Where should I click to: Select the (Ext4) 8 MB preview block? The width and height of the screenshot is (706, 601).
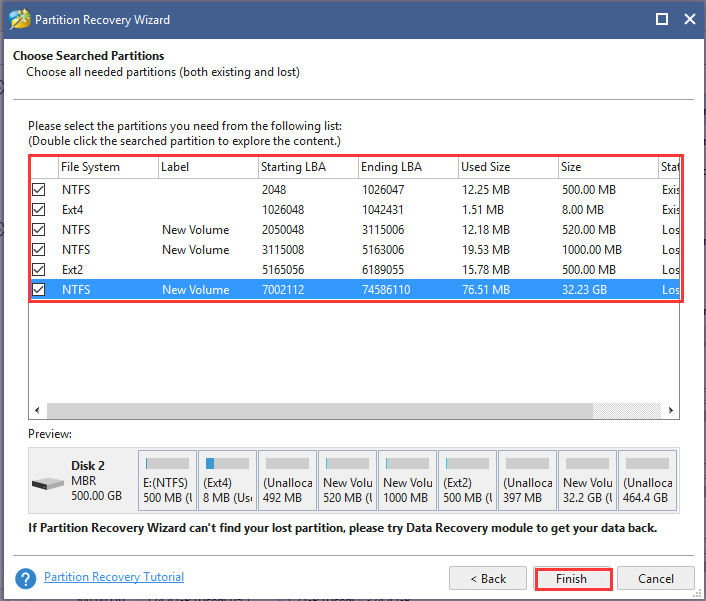tap(227, 481)
